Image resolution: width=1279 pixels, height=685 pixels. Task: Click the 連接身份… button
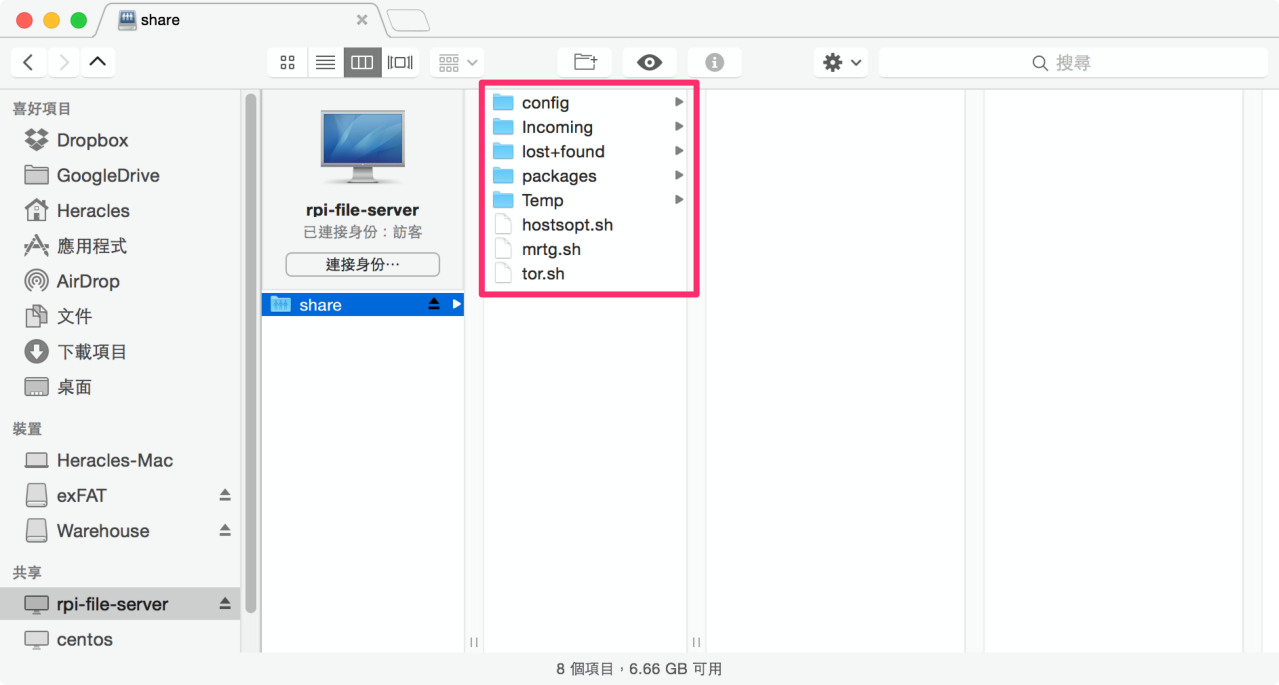point(362,265)
